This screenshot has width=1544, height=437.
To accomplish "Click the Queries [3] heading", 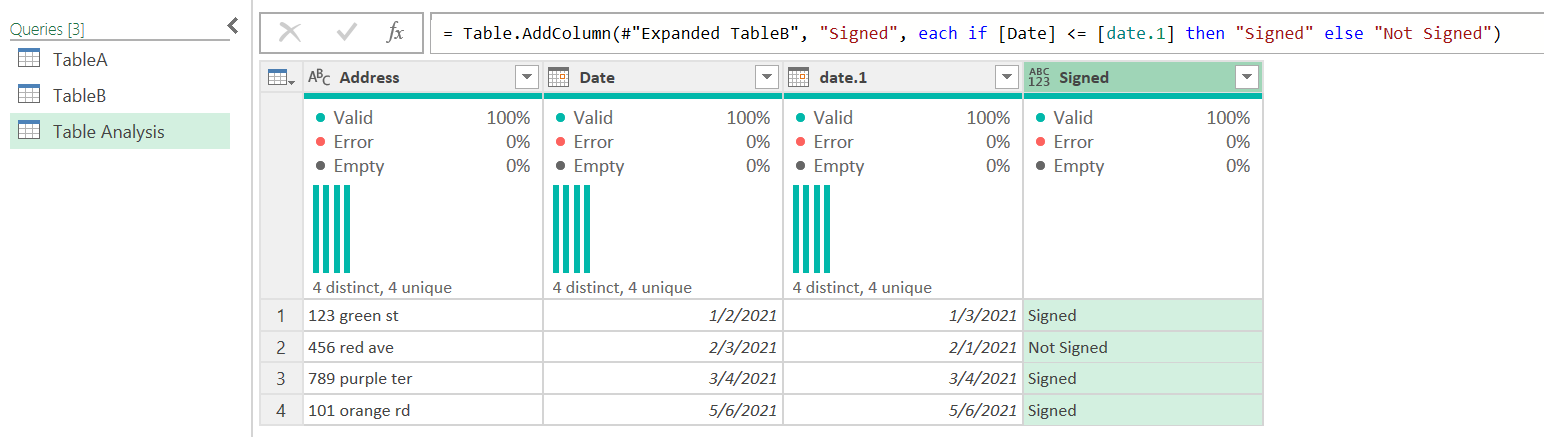I will coord(47,29).
